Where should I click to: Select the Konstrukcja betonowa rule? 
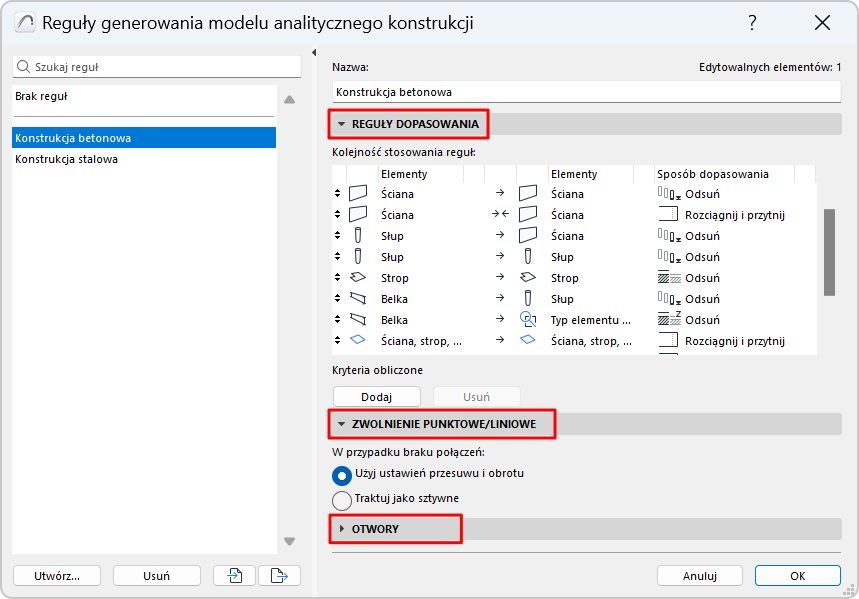(144, 138)
